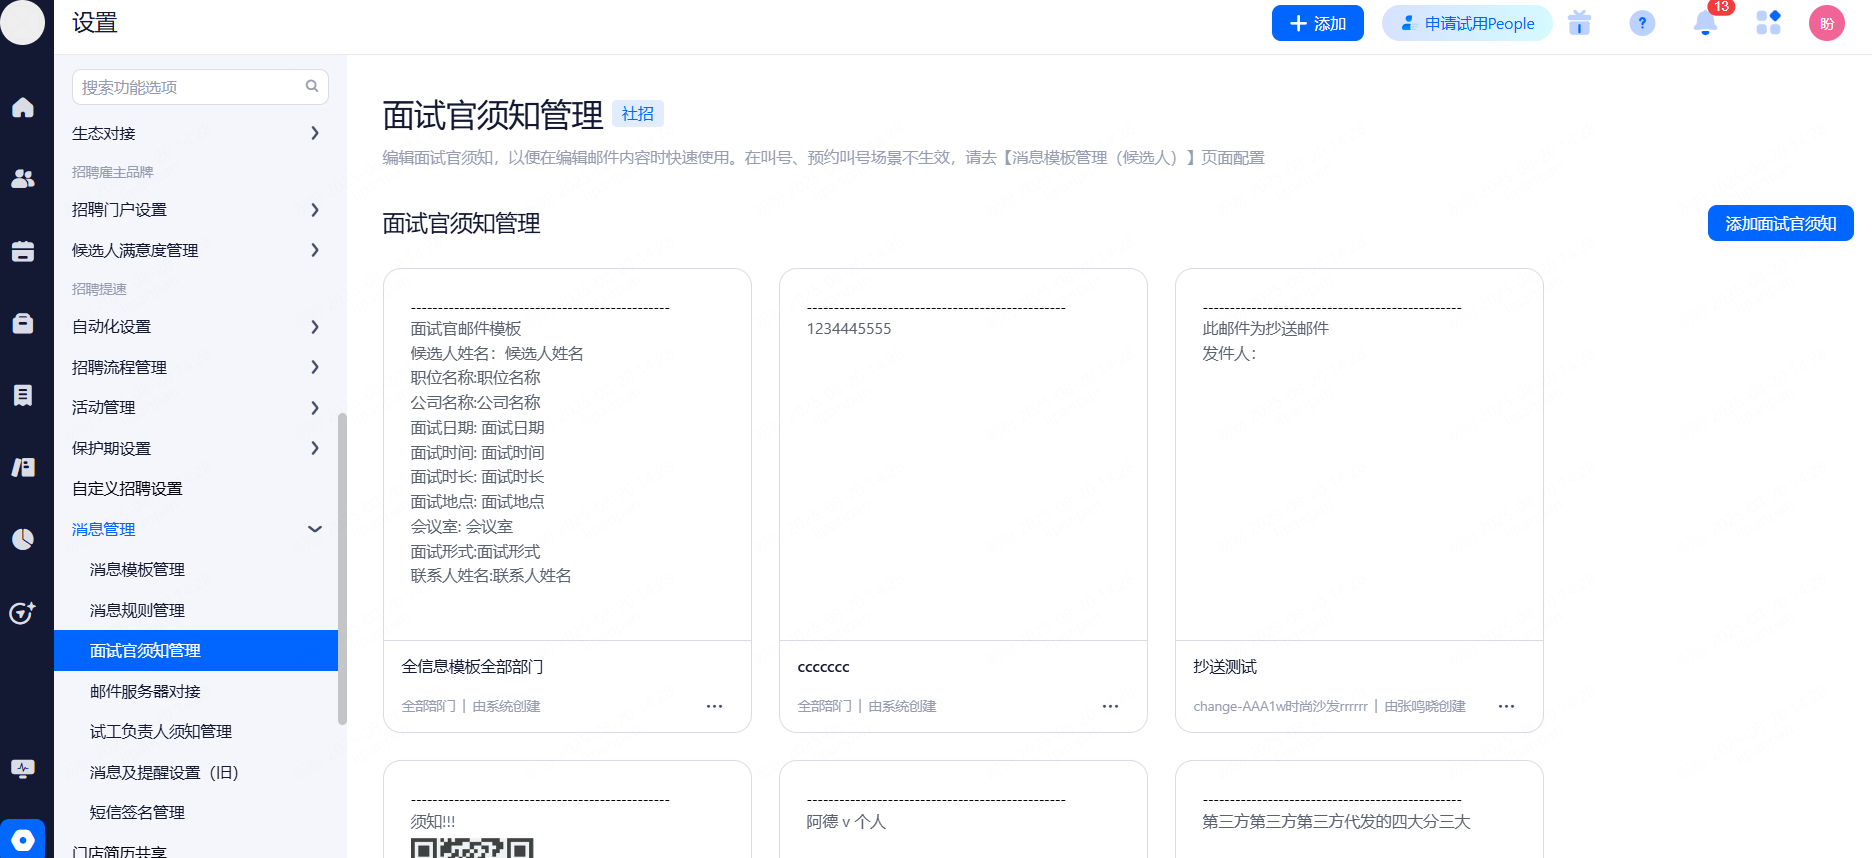Open more options for ccccccc card
Screen dimensions: 1872x858
point(1110,706)
